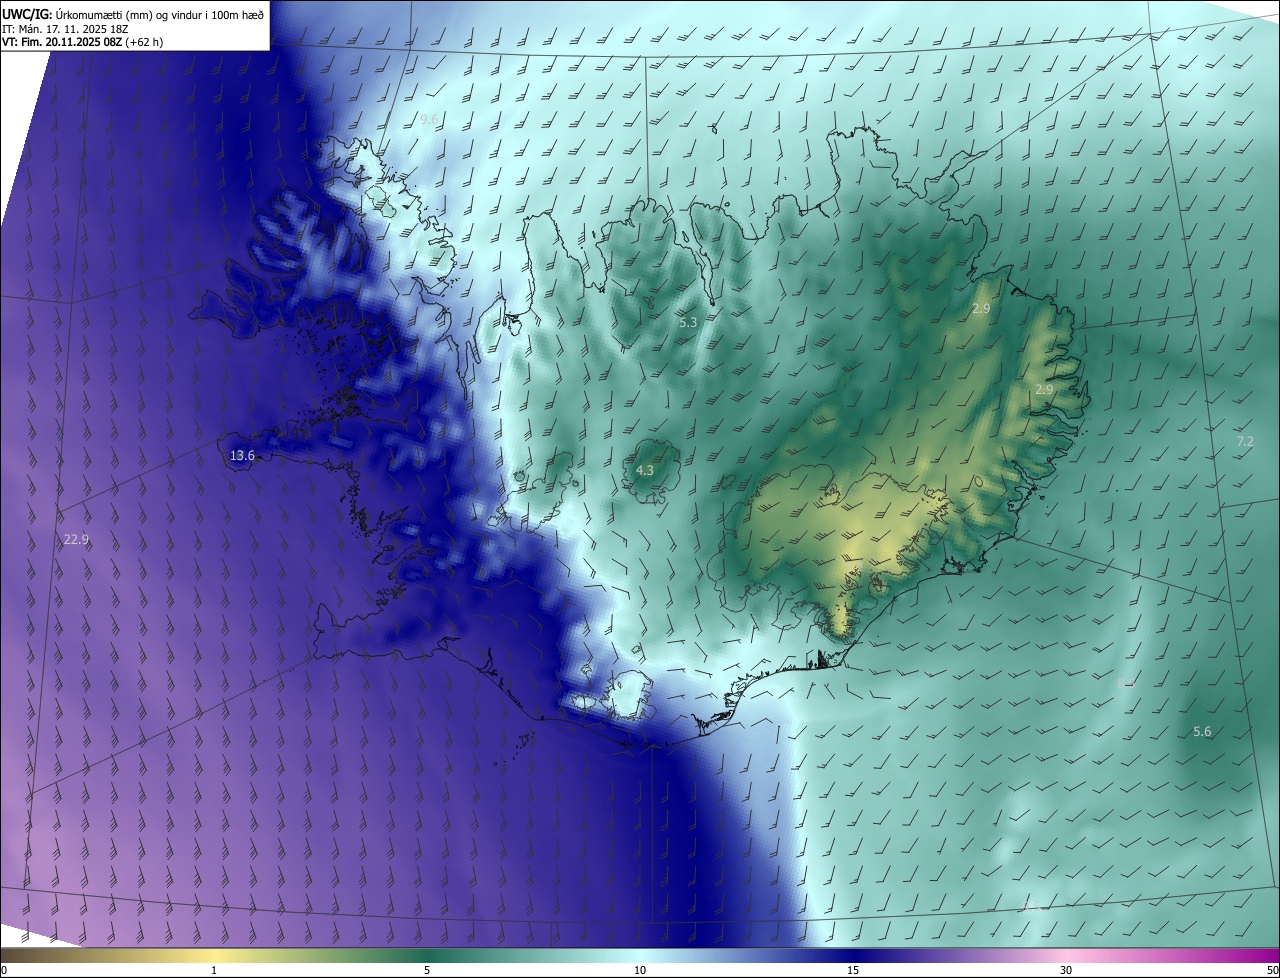
Task: Click the color scale tick labeled 30
Action: click(1066, 970)
